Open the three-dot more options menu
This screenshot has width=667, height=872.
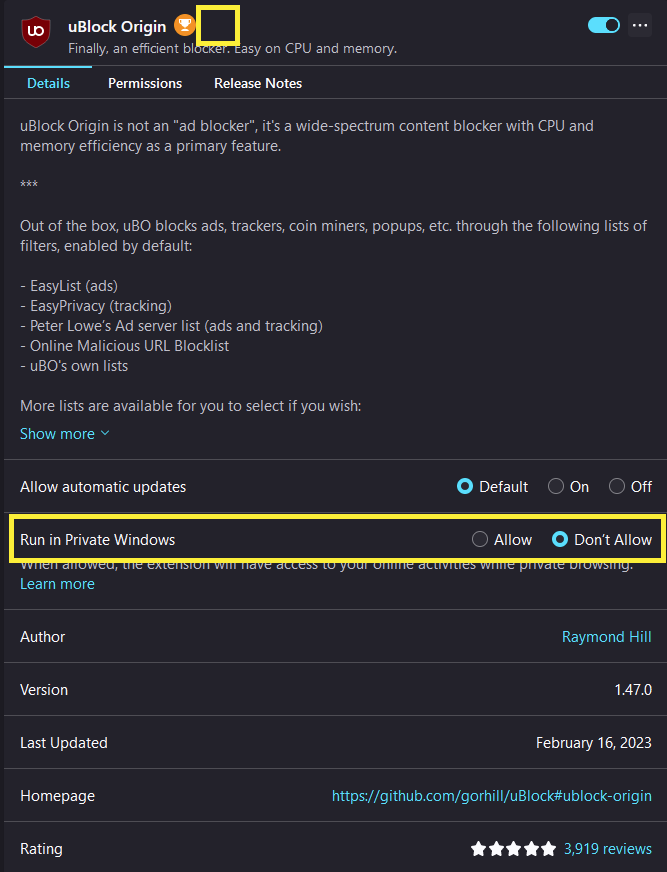(x=640, y=26)
